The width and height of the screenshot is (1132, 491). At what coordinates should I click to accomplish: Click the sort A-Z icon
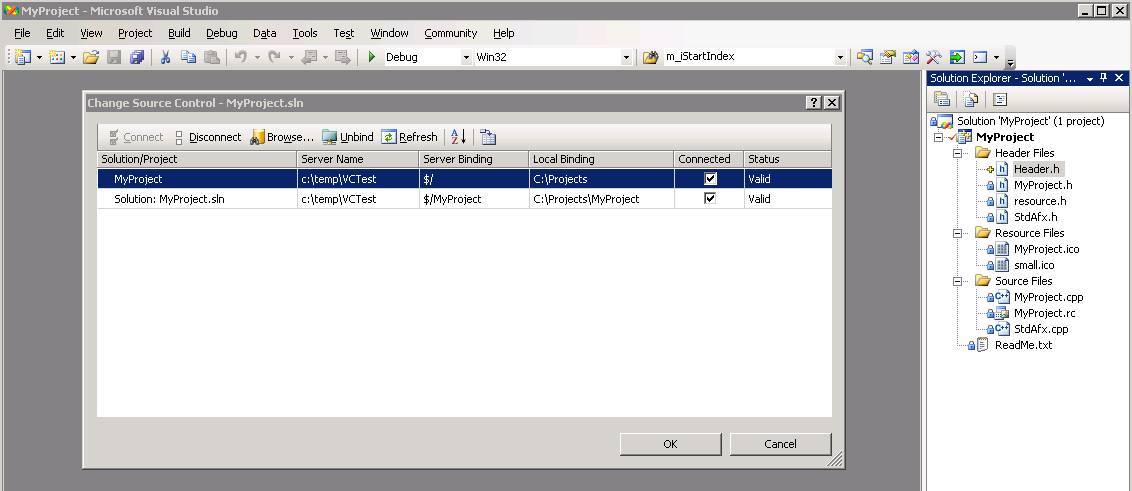point(458,137)
